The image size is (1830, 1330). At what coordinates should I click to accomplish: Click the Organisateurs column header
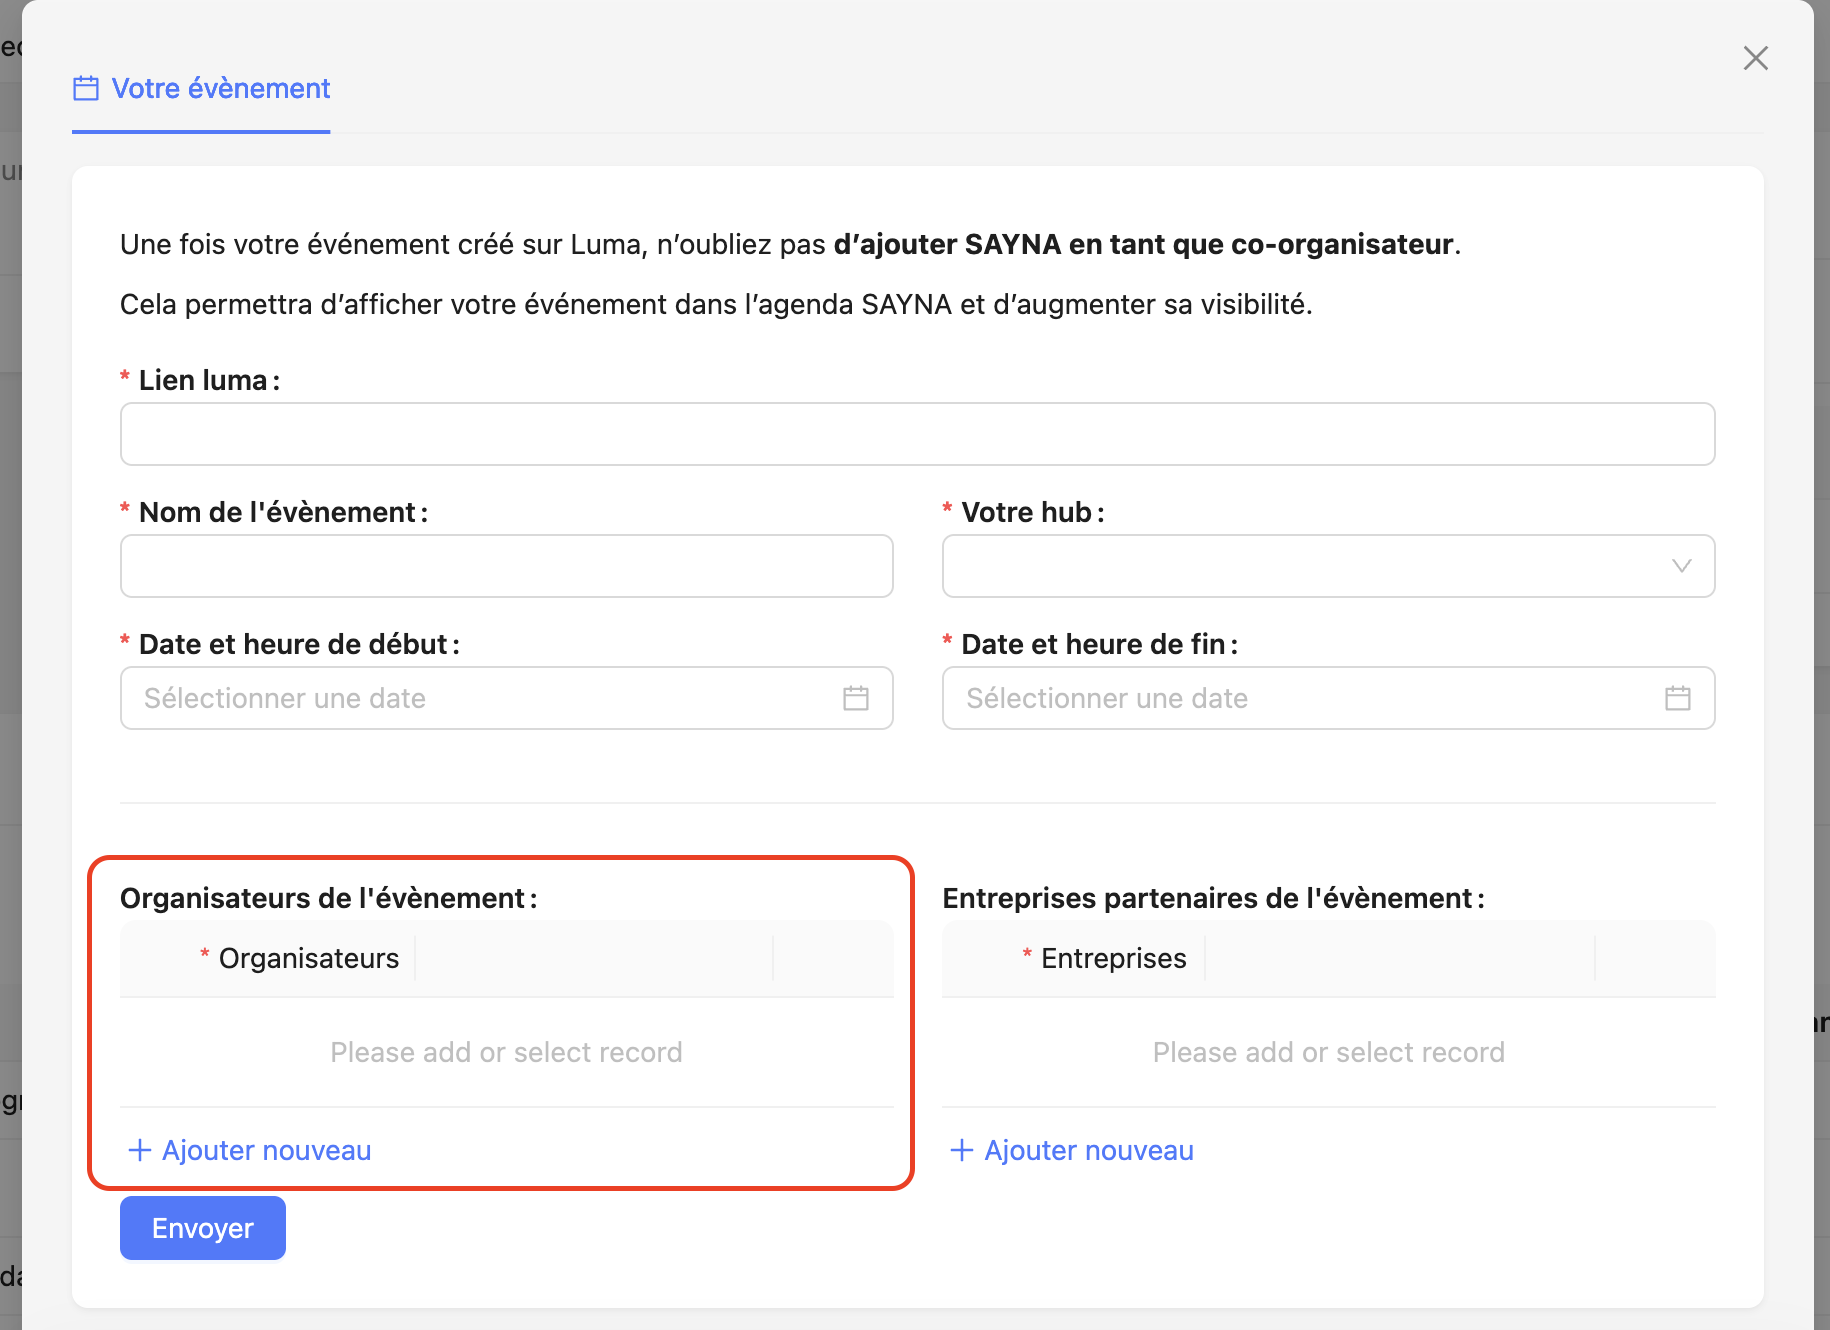[x=308, y=958]
